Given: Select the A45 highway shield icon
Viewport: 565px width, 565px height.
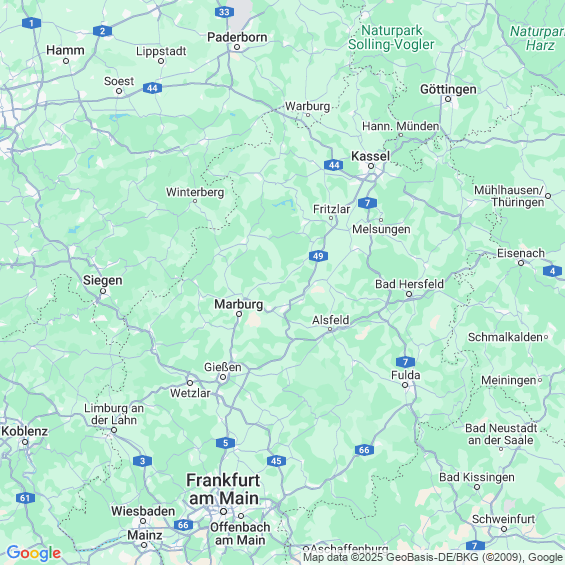Looking at the screenshot, I should pos(276,461).
